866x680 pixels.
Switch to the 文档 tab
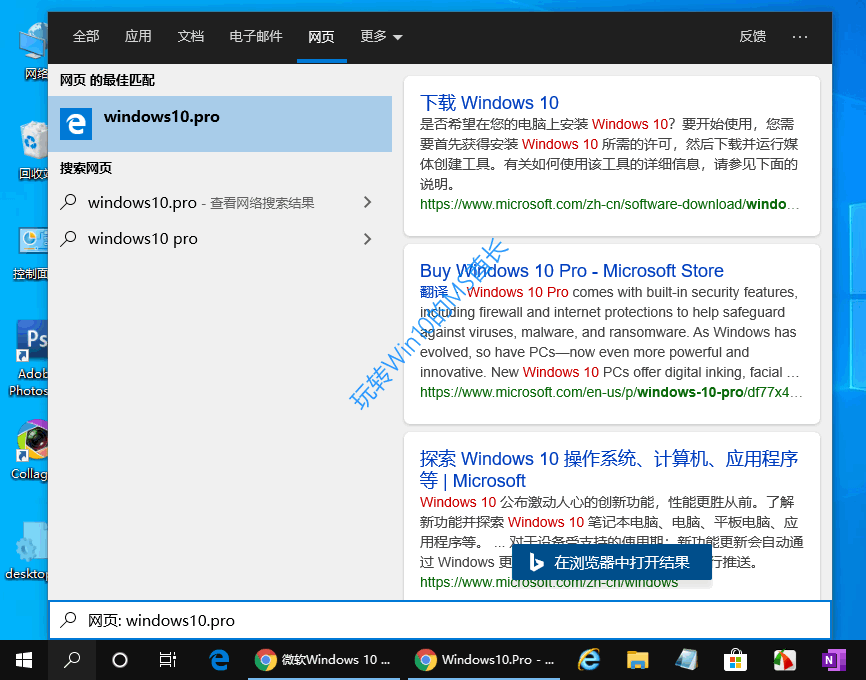pyautogui.click(x=191, y=36)
